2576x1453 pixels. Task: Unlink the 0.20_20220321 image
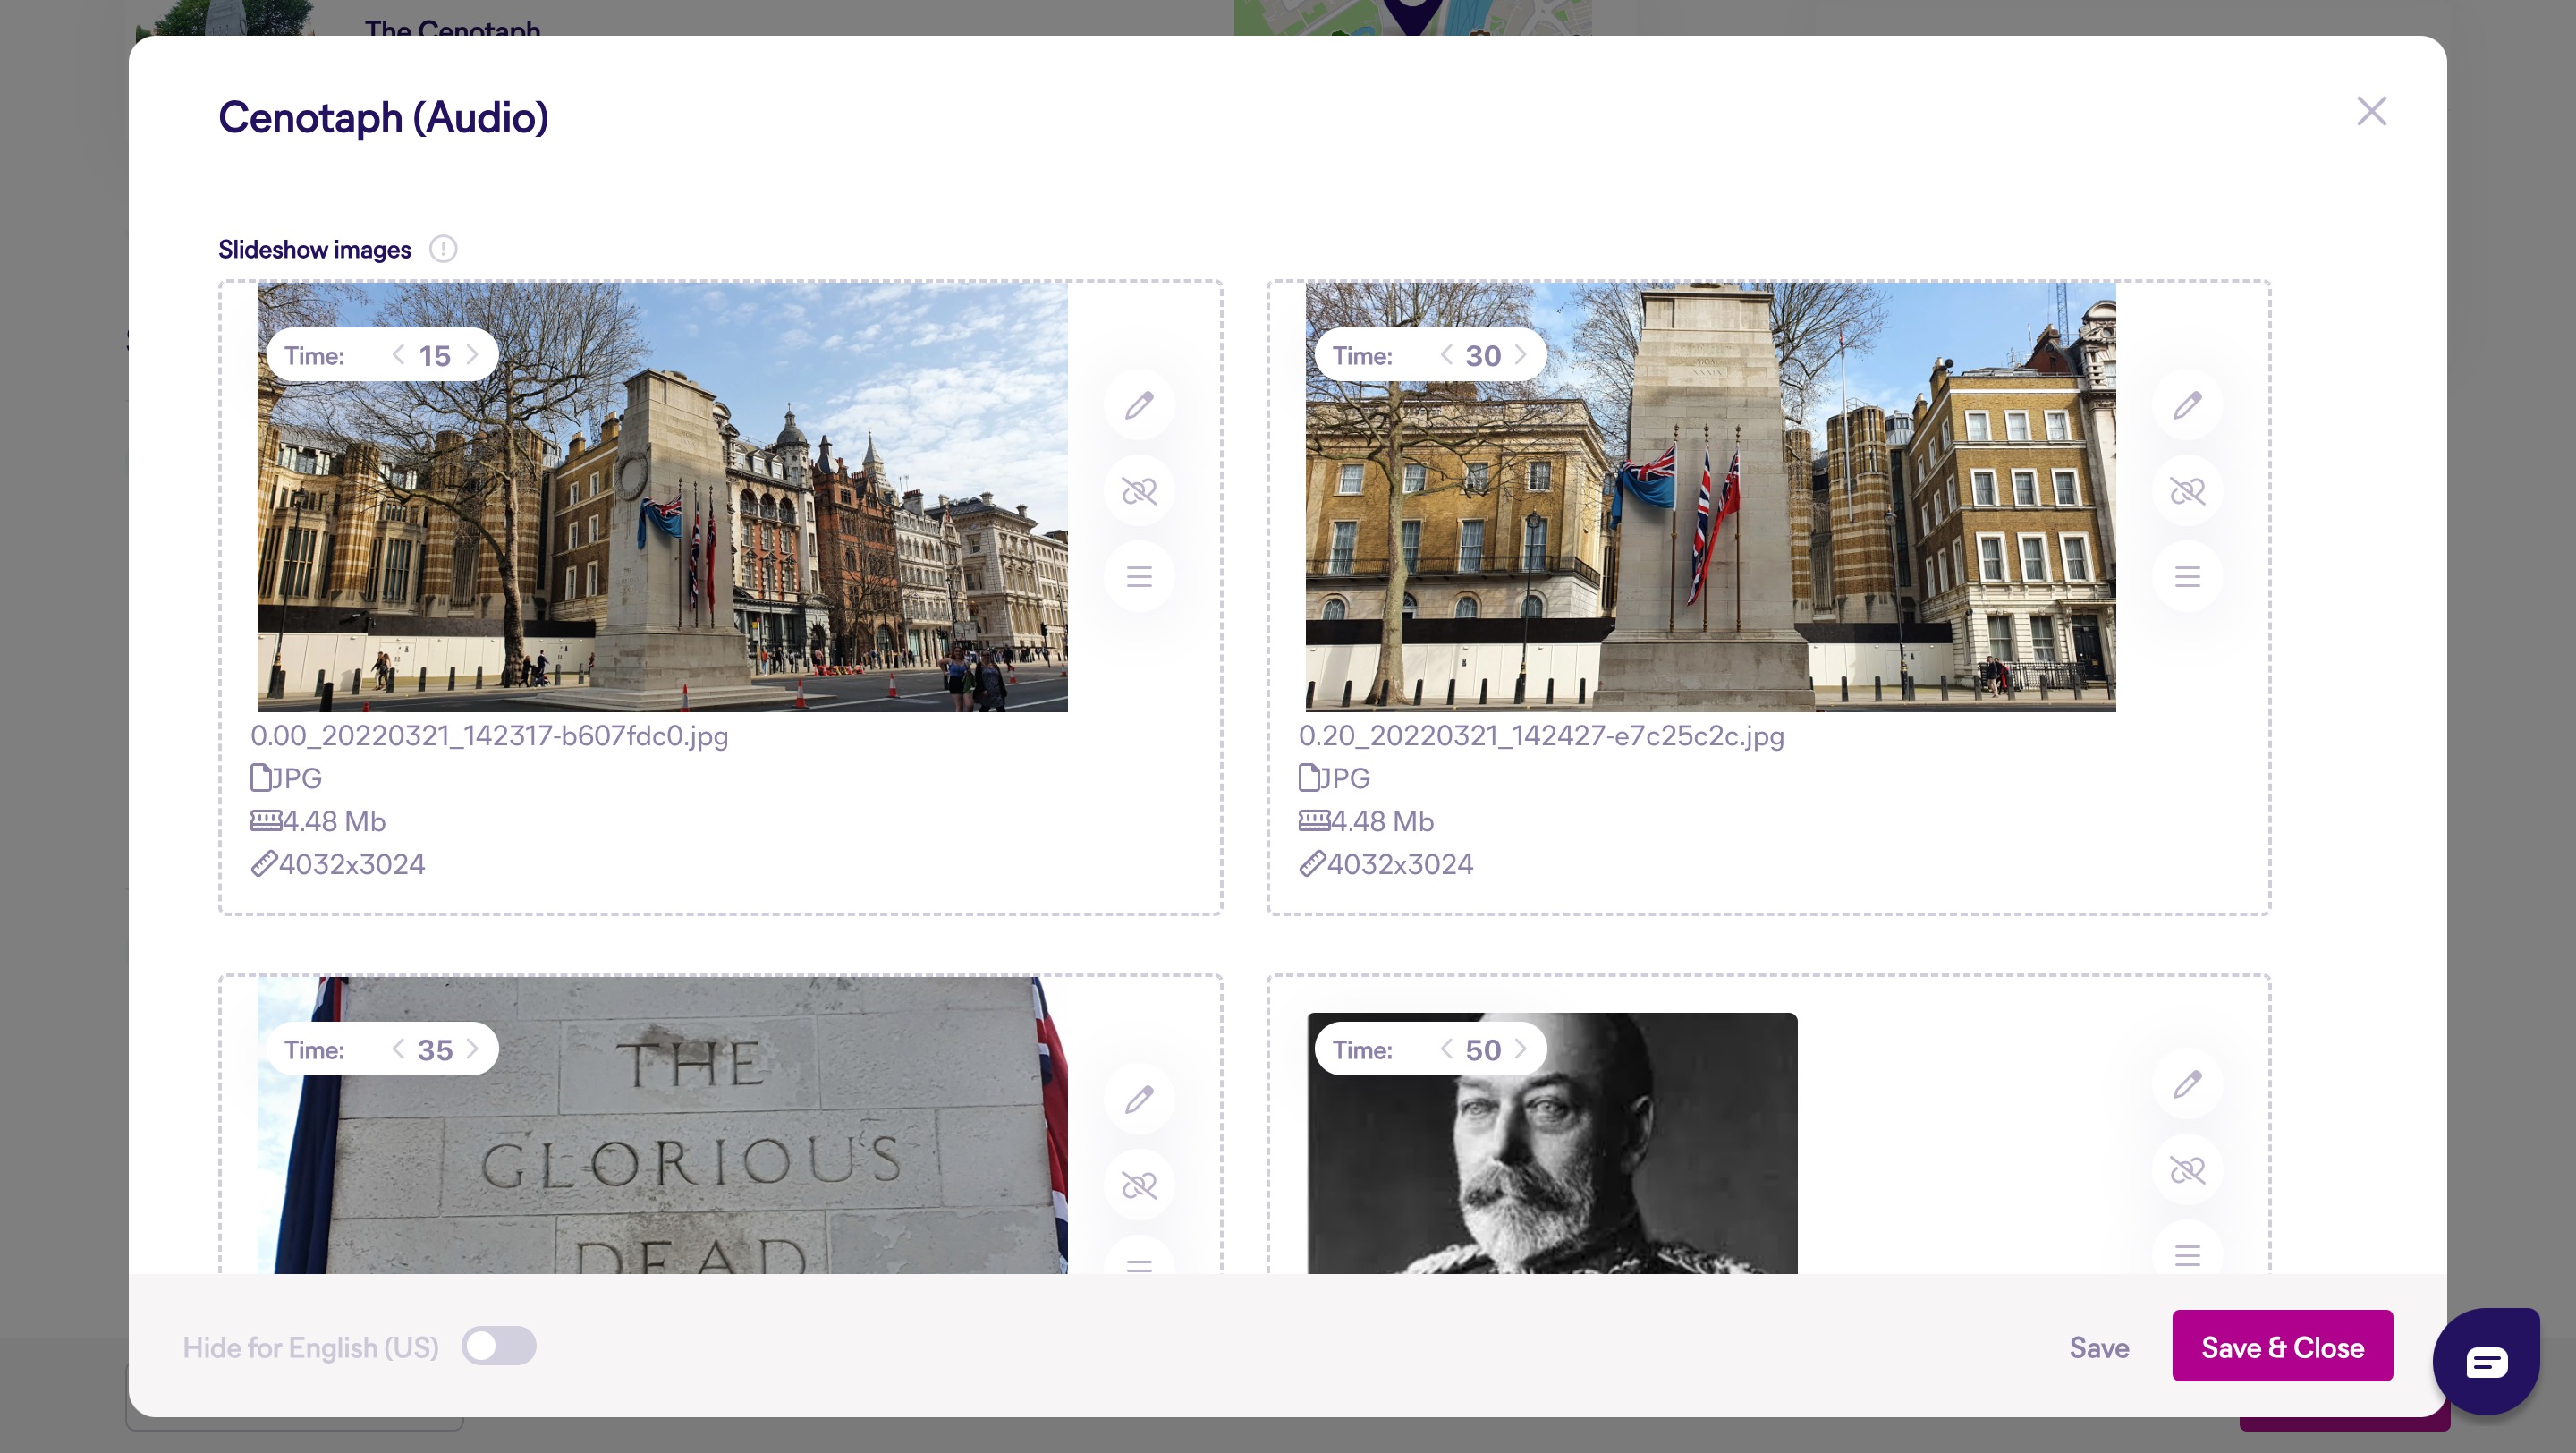pos(2187,491)
